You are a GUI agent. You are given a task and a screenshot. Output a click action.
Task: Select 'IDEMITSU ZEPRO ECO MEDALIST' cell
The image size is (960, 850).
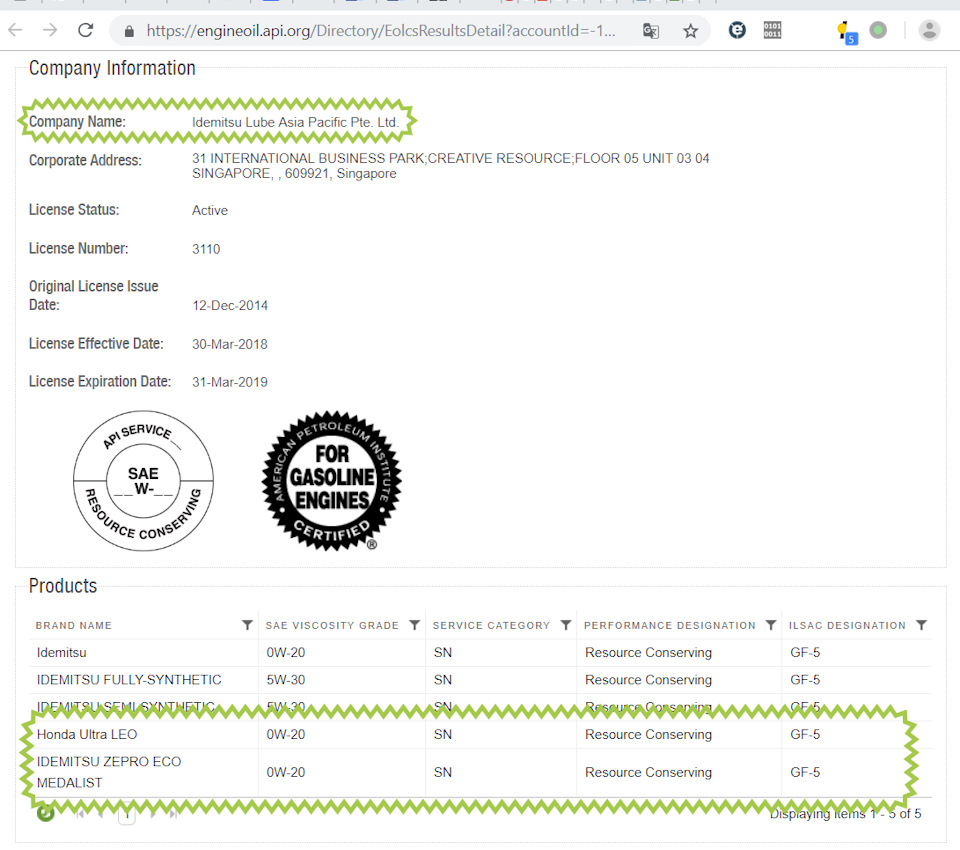[109, 772]
